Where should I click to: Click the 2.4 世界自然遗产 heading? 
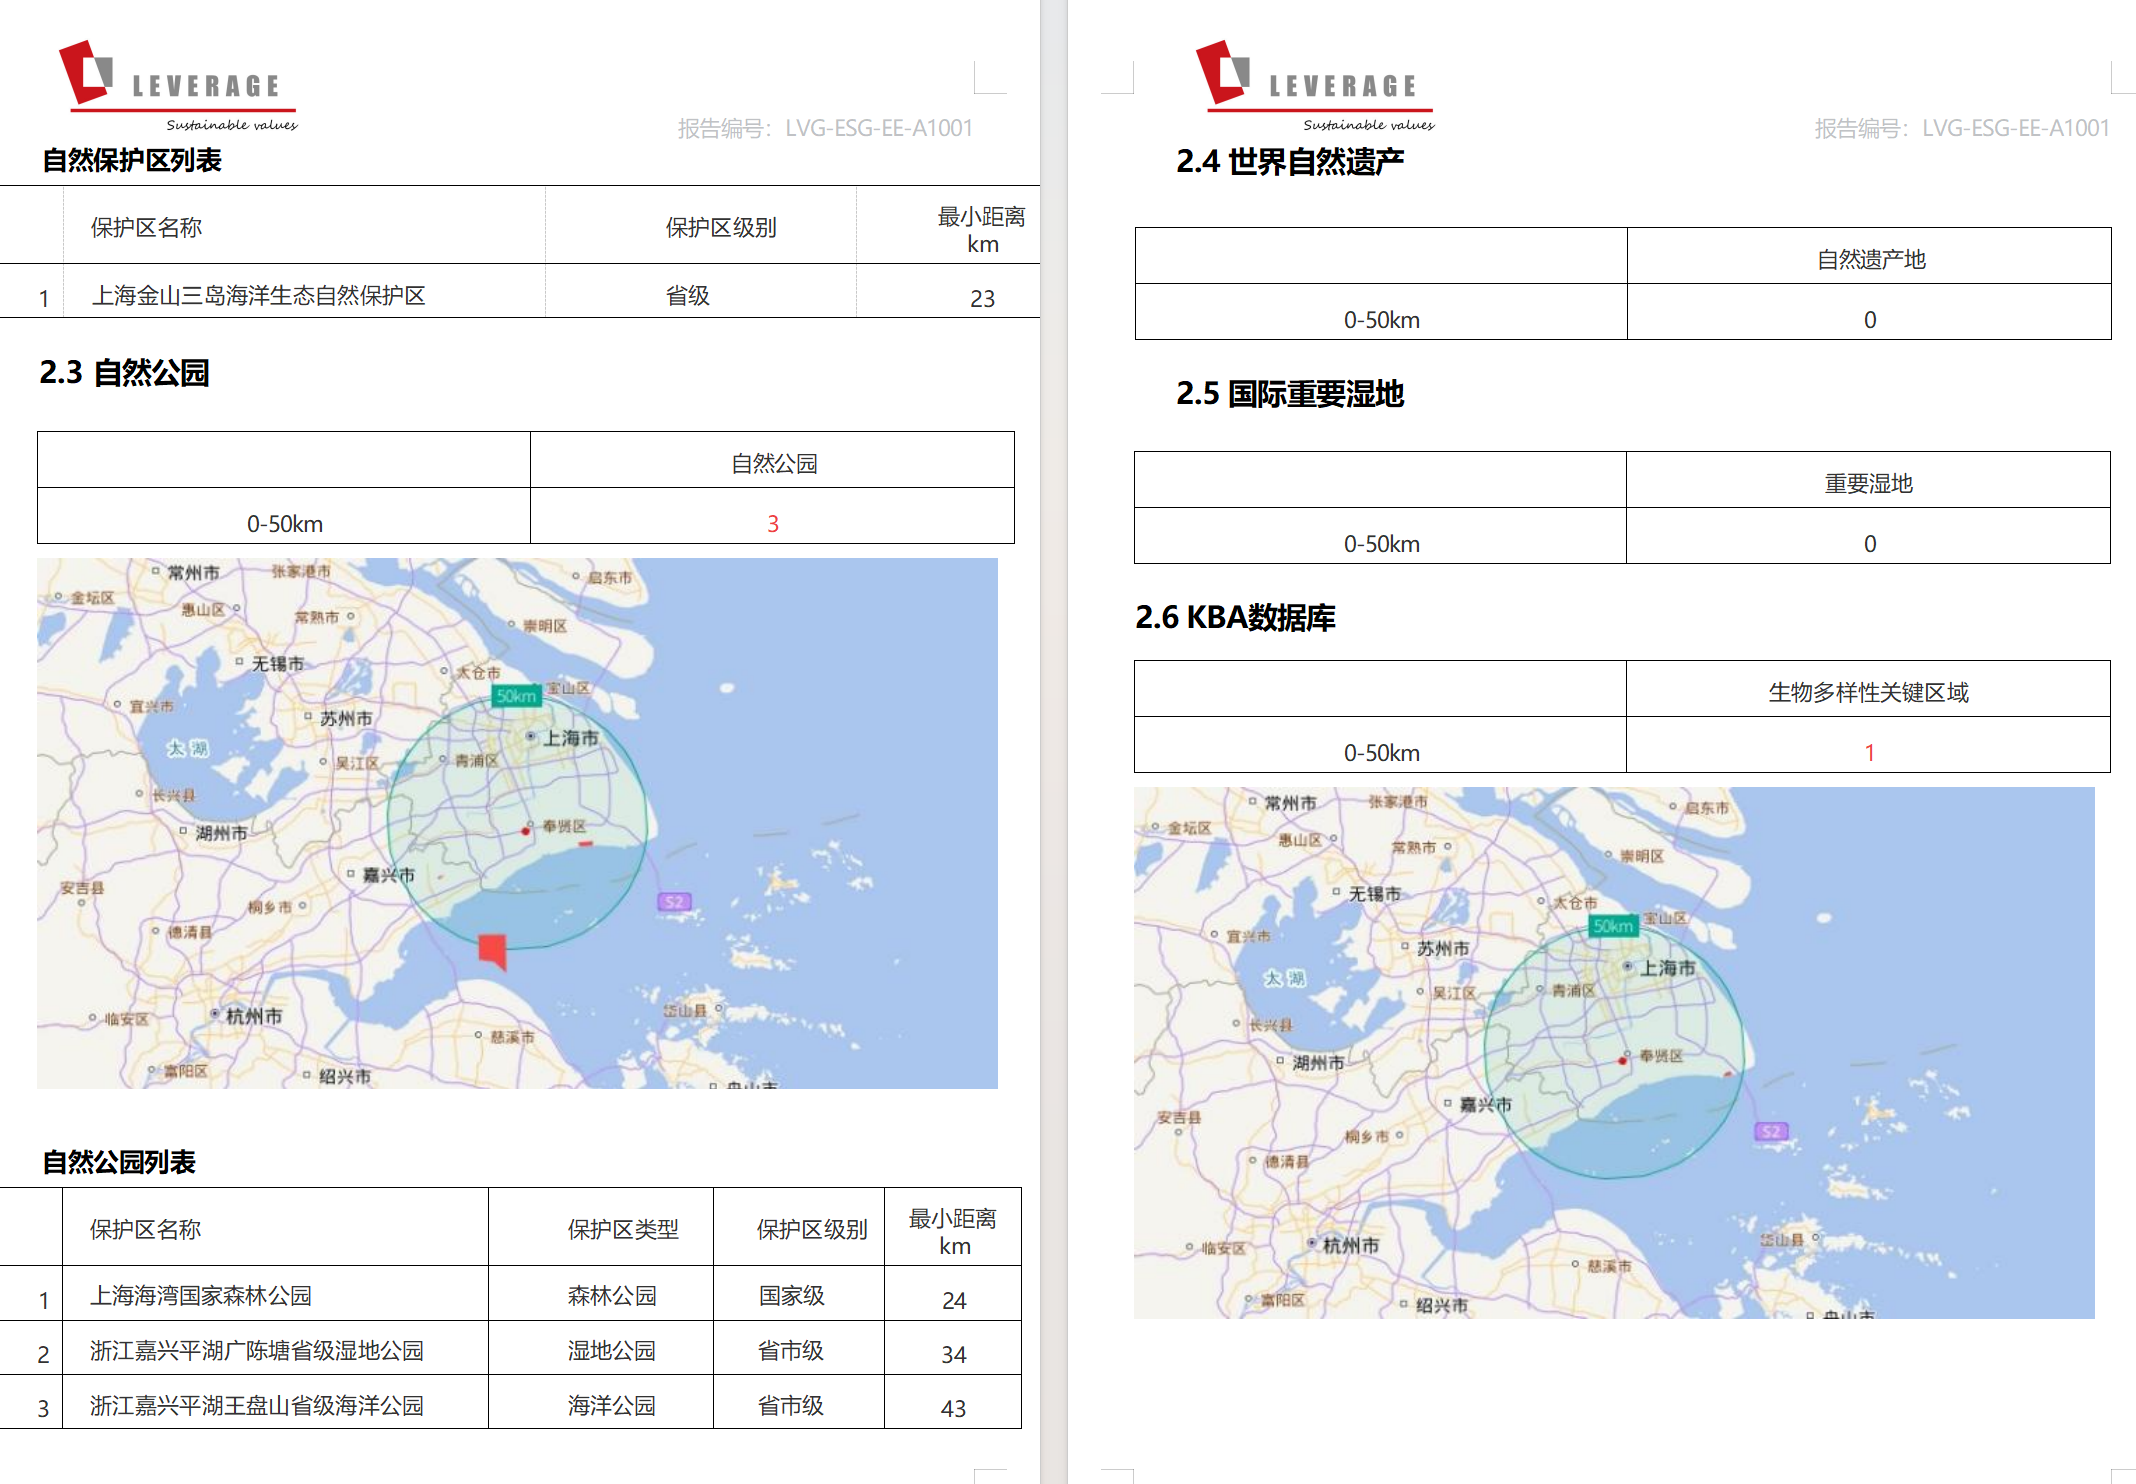(x=1289, y=161)
